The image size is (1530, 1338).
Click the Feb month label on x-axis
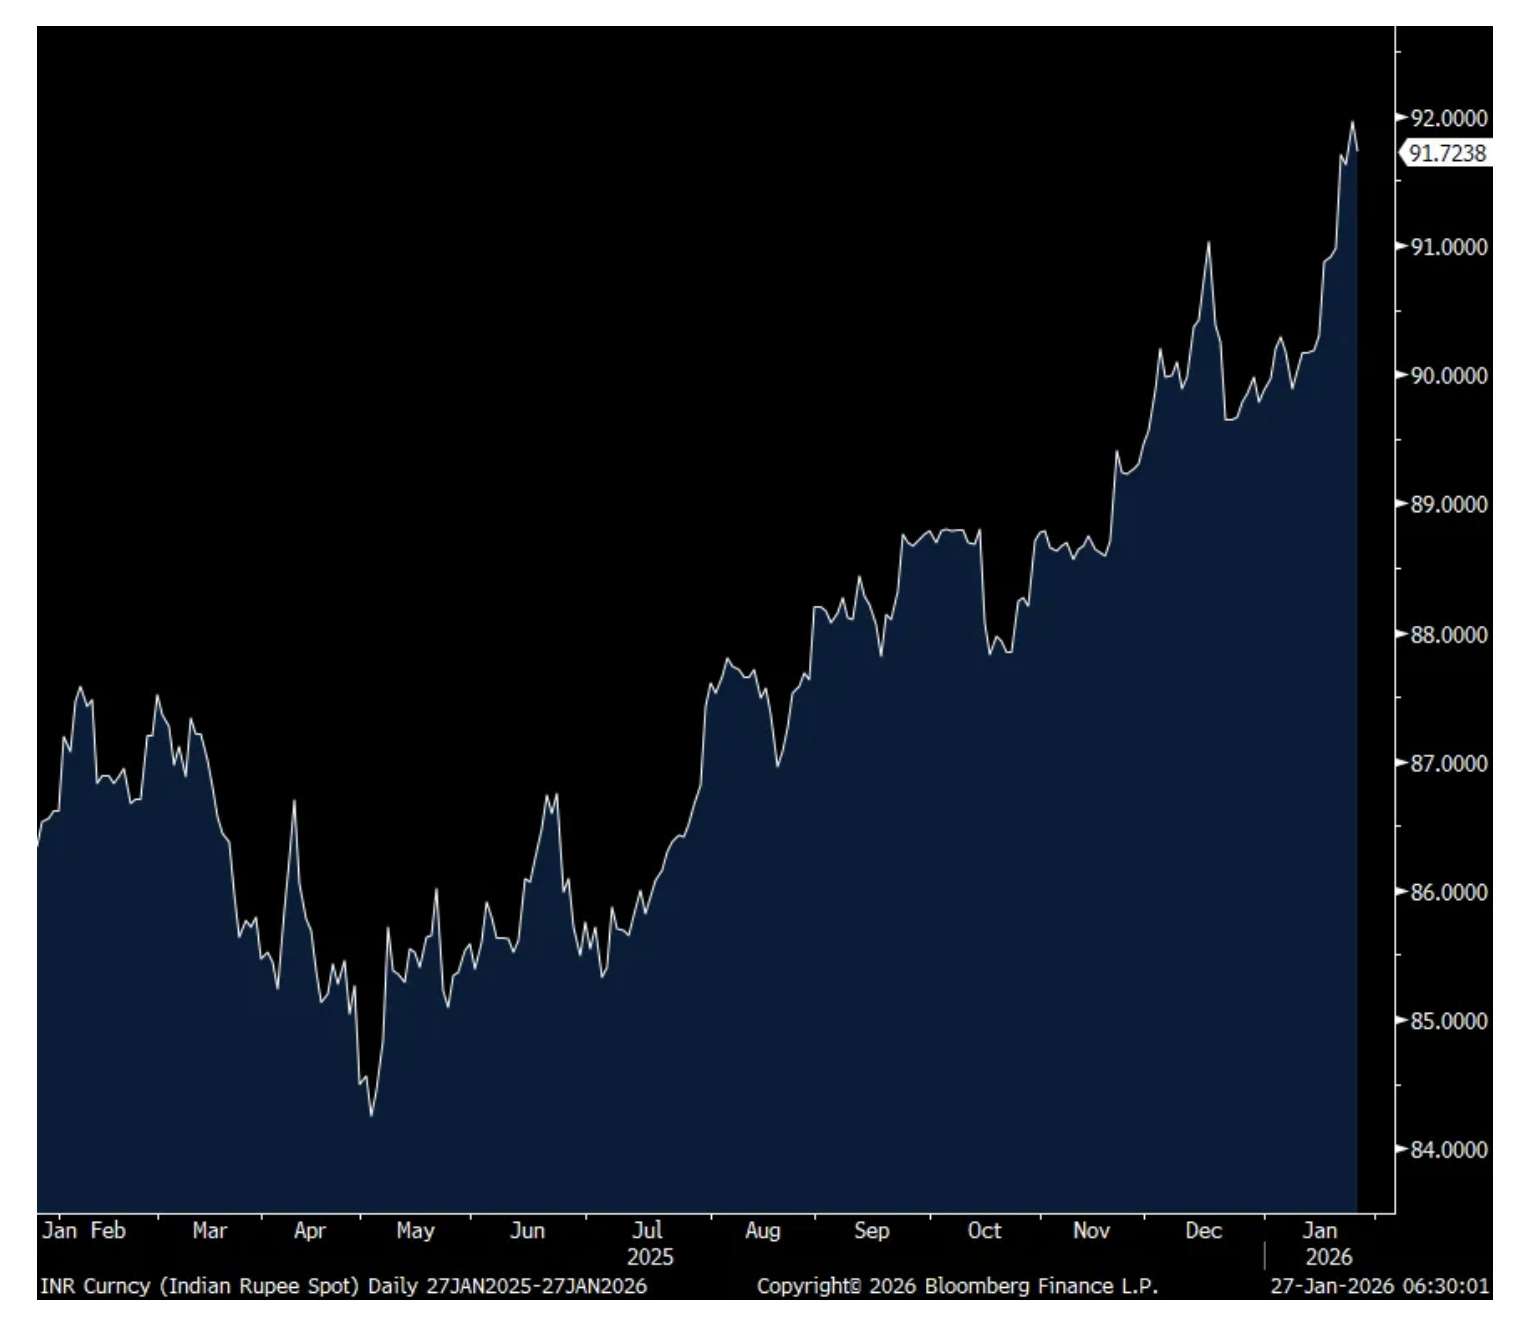pos(108,1231)
